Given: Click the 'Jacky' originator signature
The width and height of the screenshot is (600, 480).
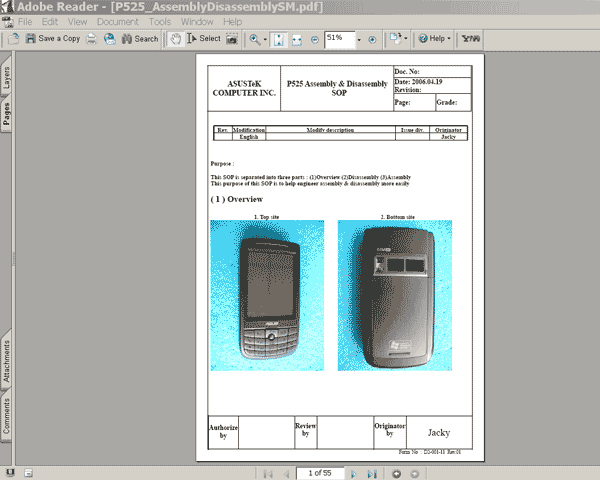Looking at the screenshot, I should 439,433.
